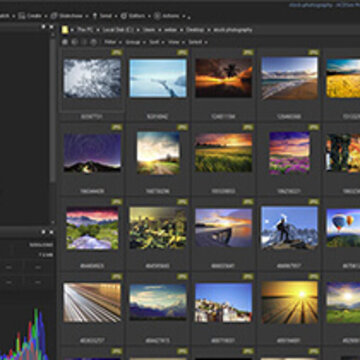The image size is (360, 360).
Task: Open the Slideshow toolbar menu
Action: pyautogui.click(x=71, y=16)
